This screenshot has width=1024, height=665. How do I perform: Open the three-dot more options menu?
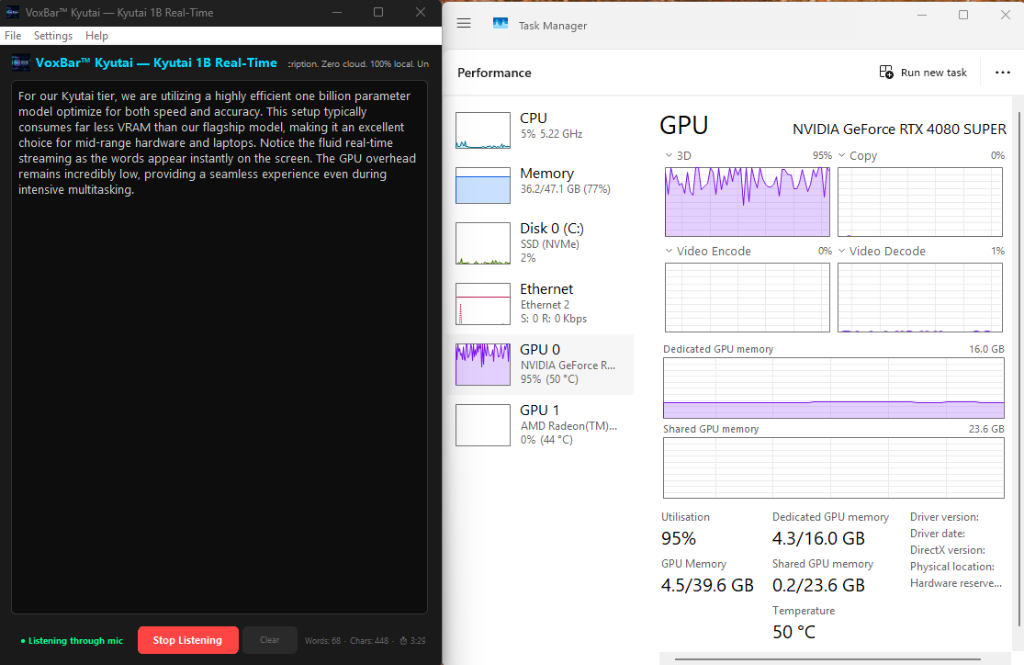point(1002,72)
